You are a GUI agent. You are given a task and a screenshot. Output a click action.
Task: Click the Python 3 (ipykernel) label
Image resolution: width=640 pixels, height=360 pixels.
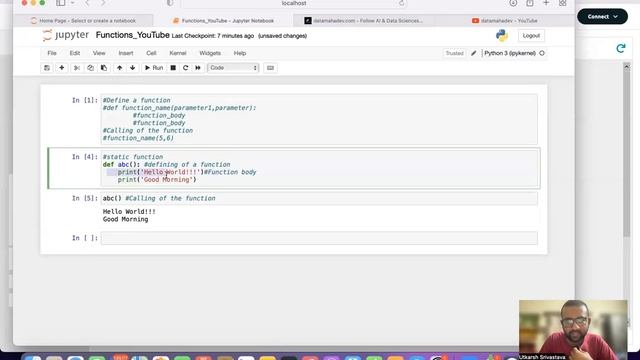tap(510, 53)
